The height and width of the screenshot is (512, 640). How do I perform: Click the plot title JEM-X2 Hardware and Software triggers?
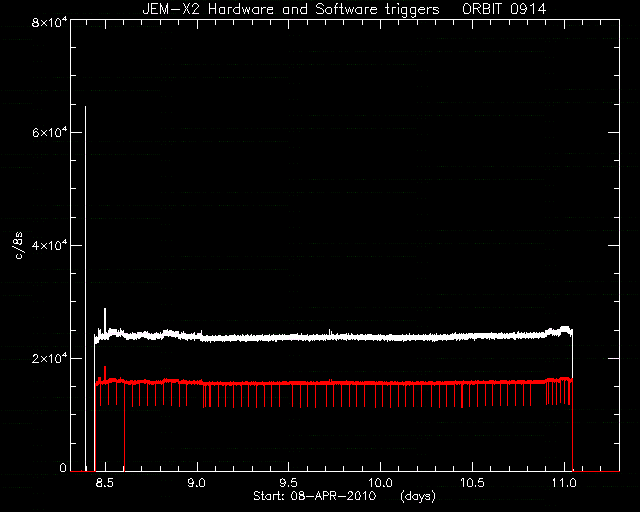pos(291,9)
